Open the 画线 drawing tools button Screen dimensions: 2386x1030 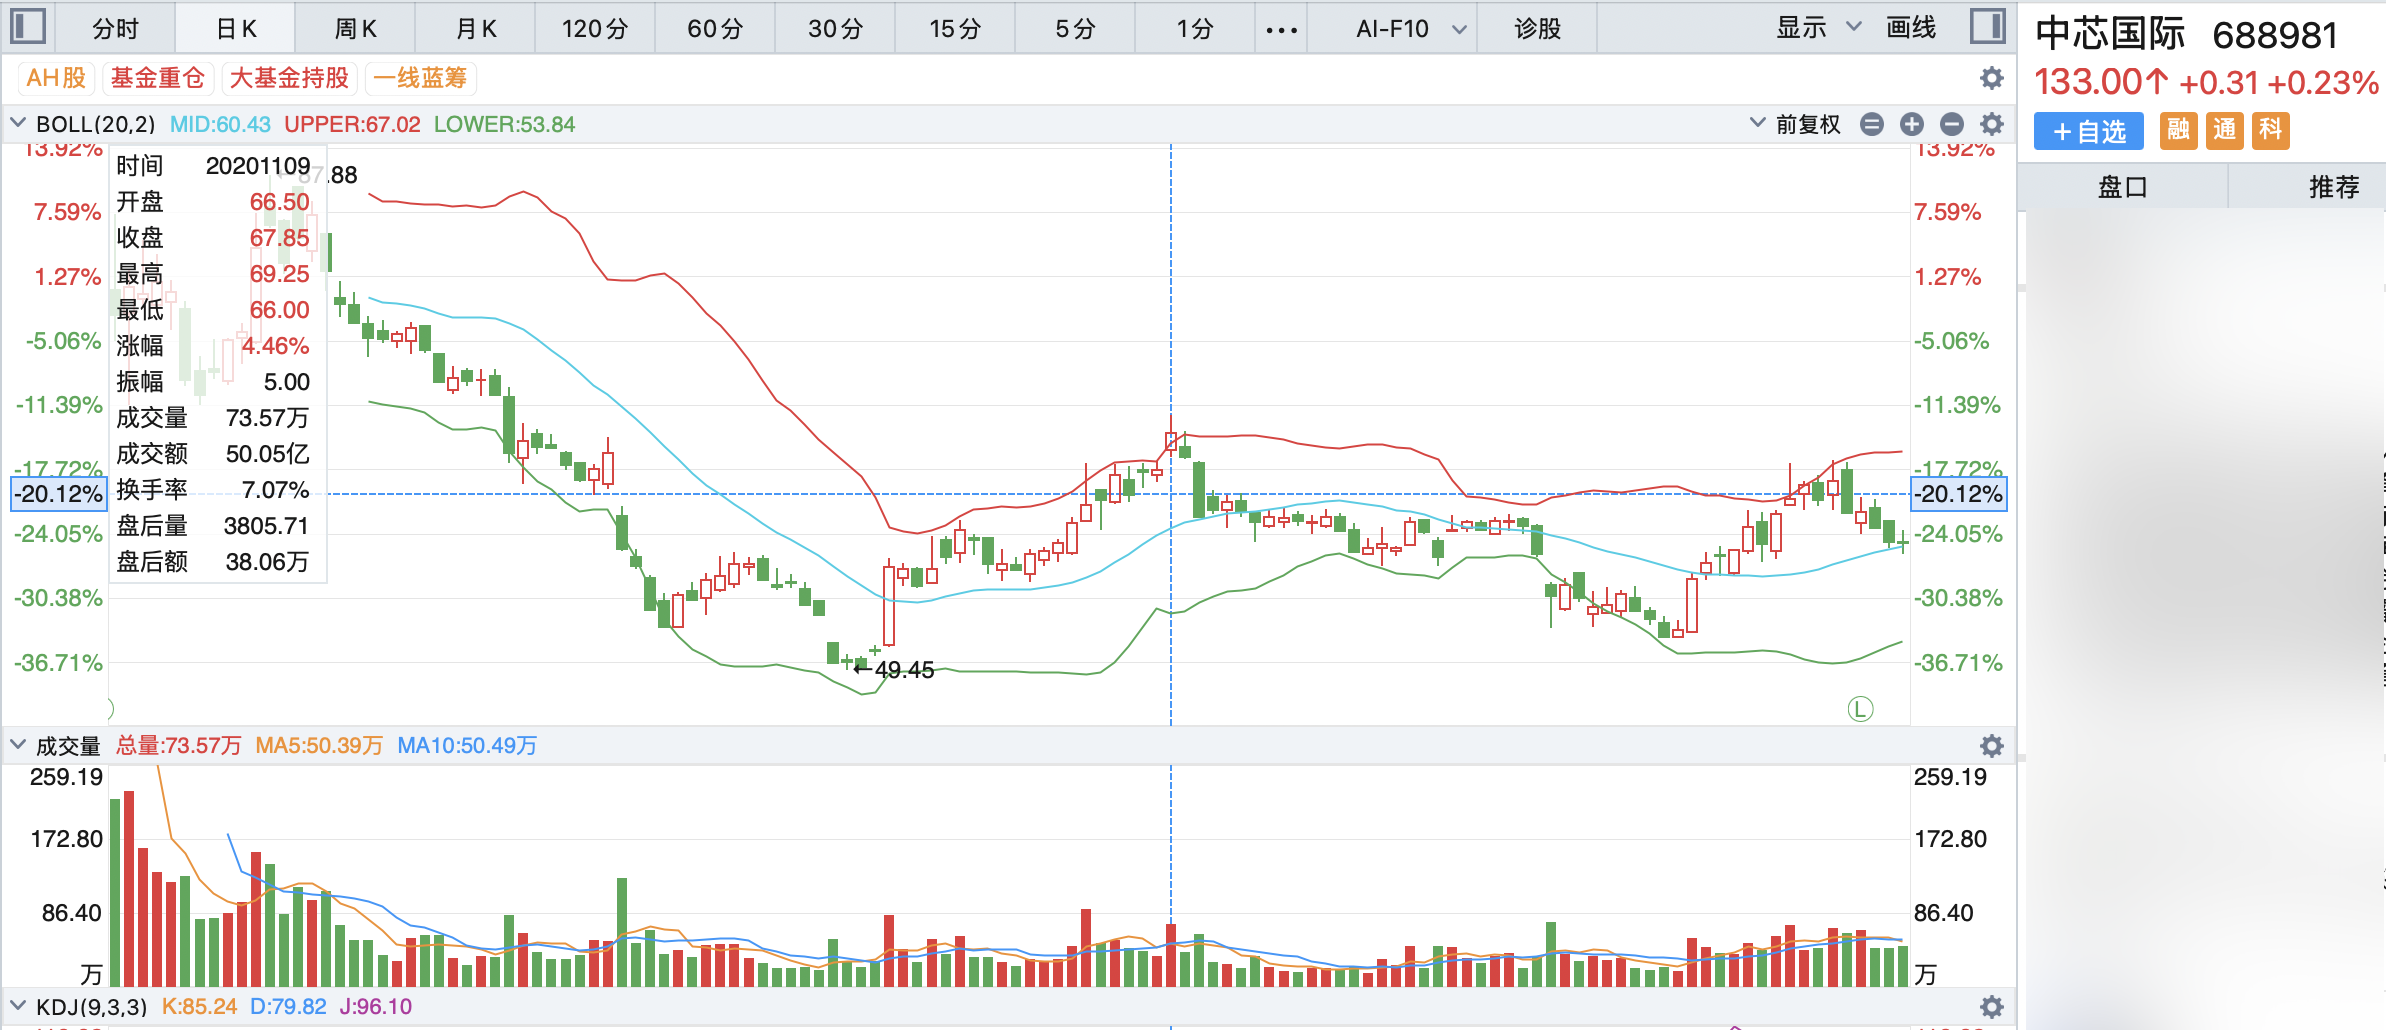click(1910, 28)
